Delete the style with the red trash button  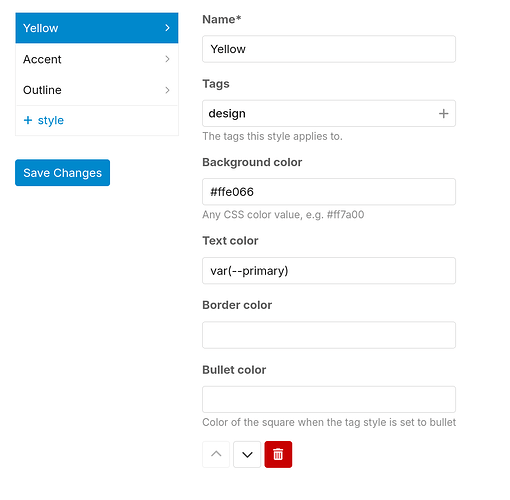click(x=278, y=454)
